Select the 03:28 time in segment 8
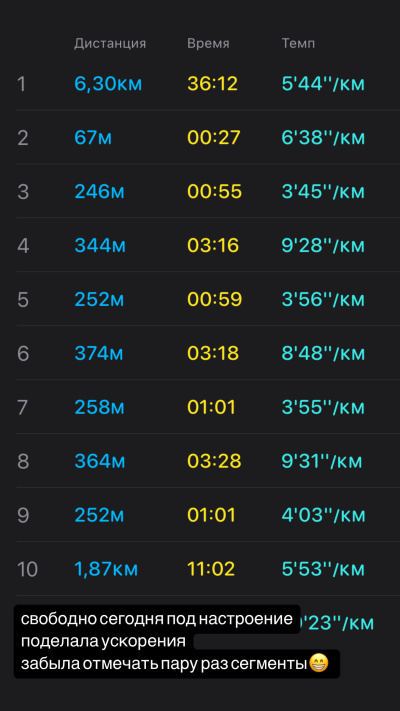This screenshot has width=400, height=711. pos(214,462)
